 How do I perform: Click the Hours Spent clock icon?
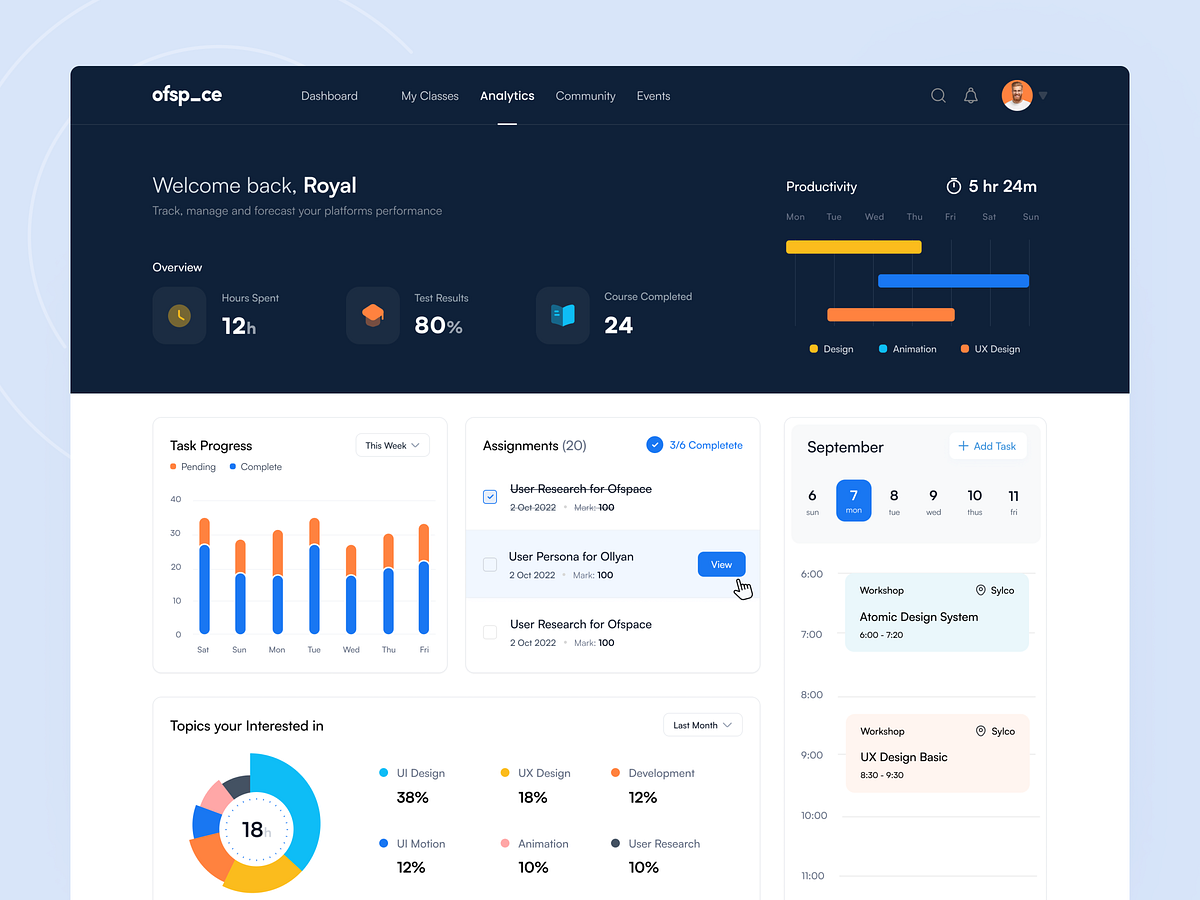coord(179,315)
